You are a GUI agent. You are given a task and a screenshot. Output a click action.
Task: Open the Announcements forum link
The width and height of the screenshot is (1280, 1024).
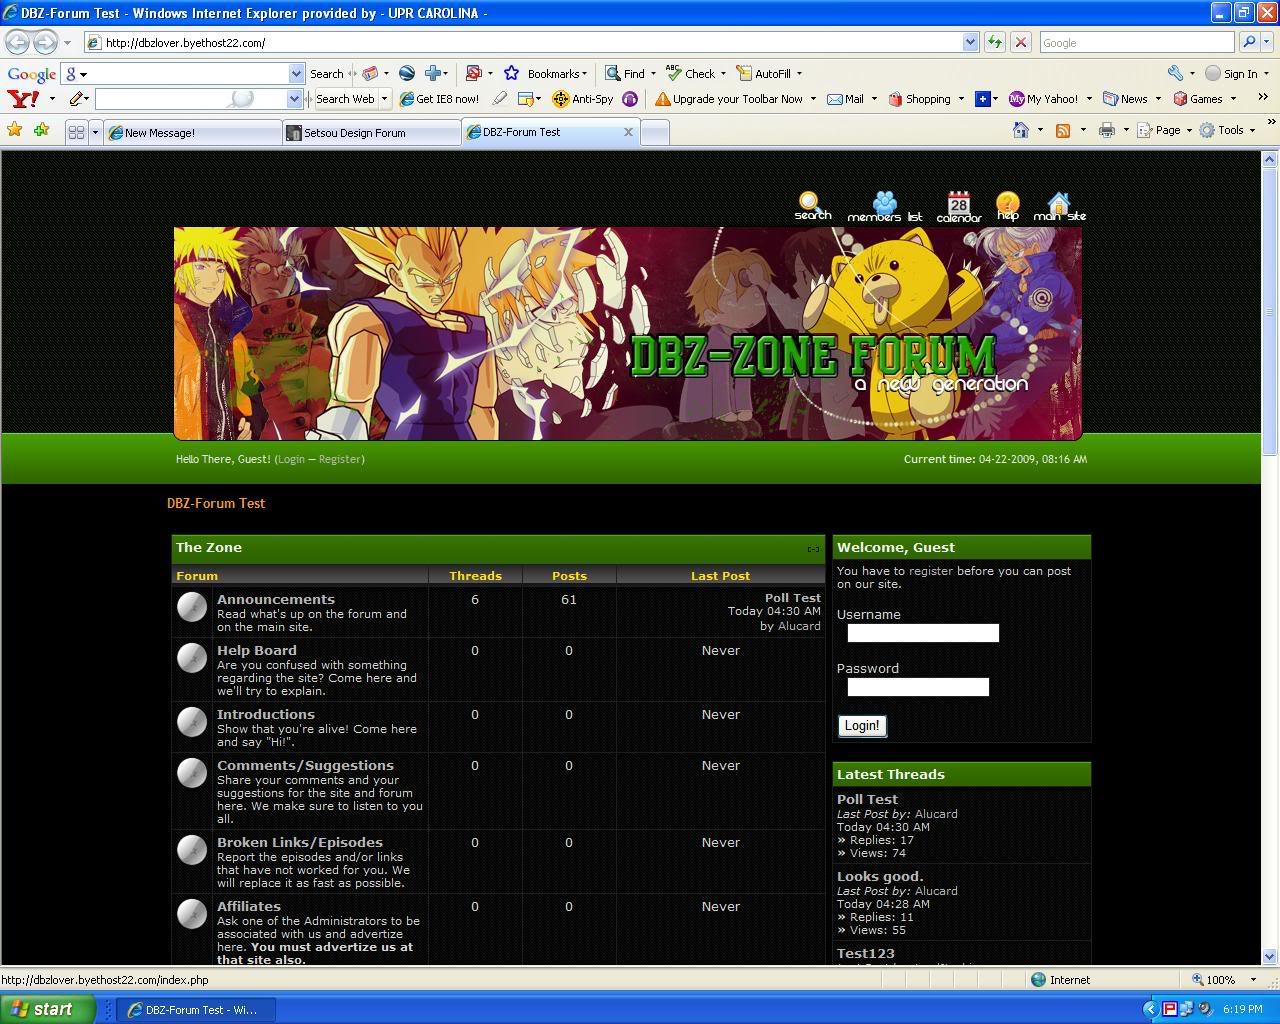pyautogui.click(x=276, y=599)
